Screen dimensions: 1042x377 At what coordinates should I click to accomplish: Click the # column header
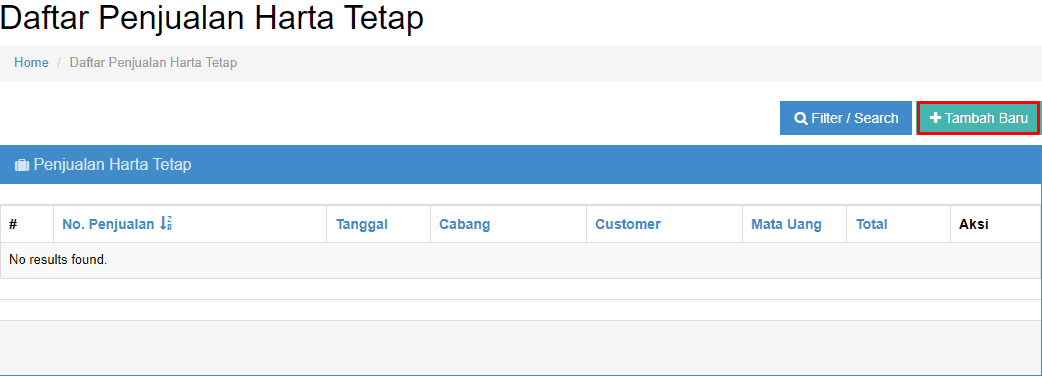pos(13,225)
